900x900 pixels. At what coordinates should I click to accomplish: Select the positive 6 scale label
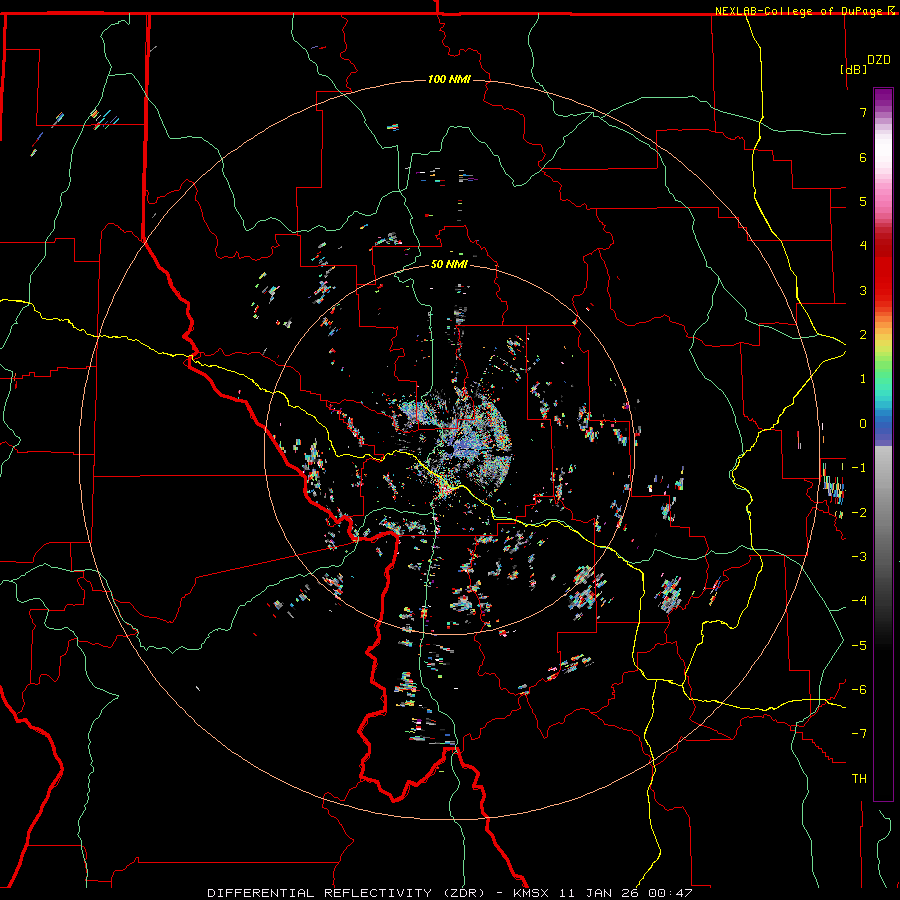(x=863, y=157)
